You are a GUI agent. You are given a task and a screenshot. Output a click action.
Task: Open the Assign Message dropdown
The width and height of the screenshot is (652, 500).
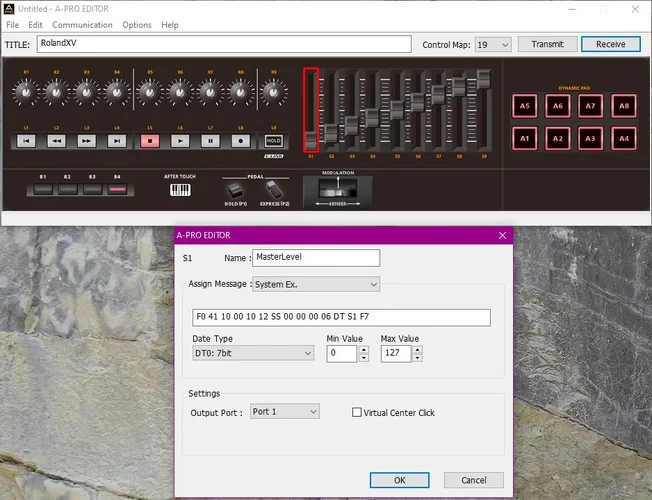click(316, 284)
